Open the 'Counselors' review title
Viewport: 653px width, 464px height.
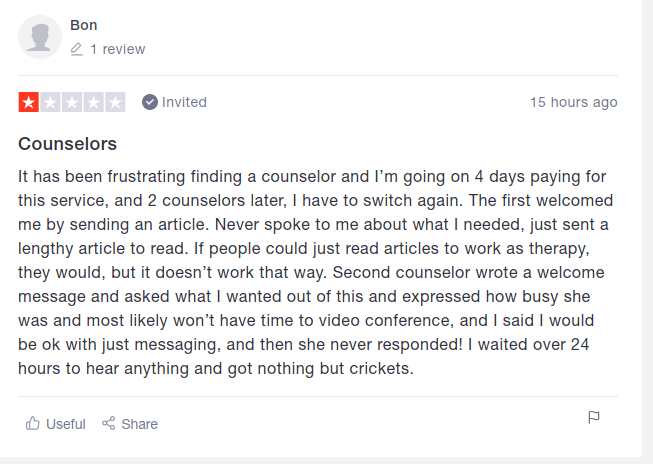pyautogui.click(x=68, y=143)
